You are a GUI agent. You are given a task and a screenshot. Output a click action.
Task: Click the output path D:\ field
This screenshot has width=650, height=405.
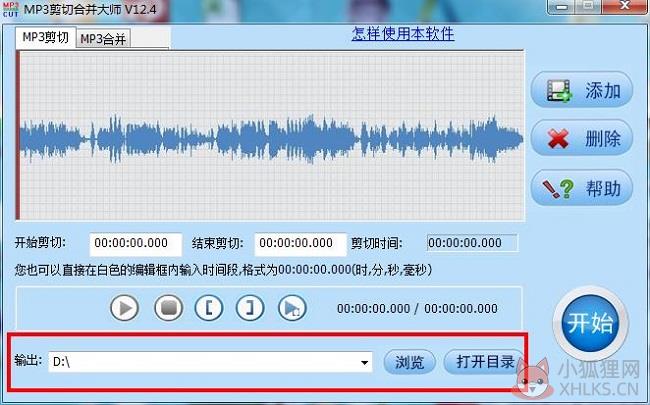[210, 362]
